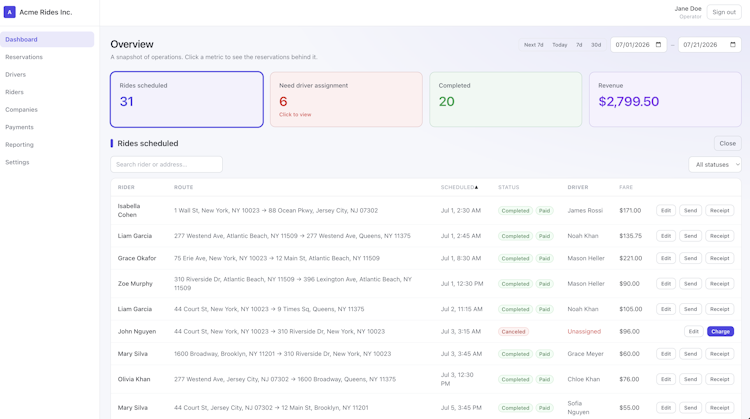Click Olivia Khan's Completed status badge
This screenshot has height=419, width=750.
pos(515,379)
